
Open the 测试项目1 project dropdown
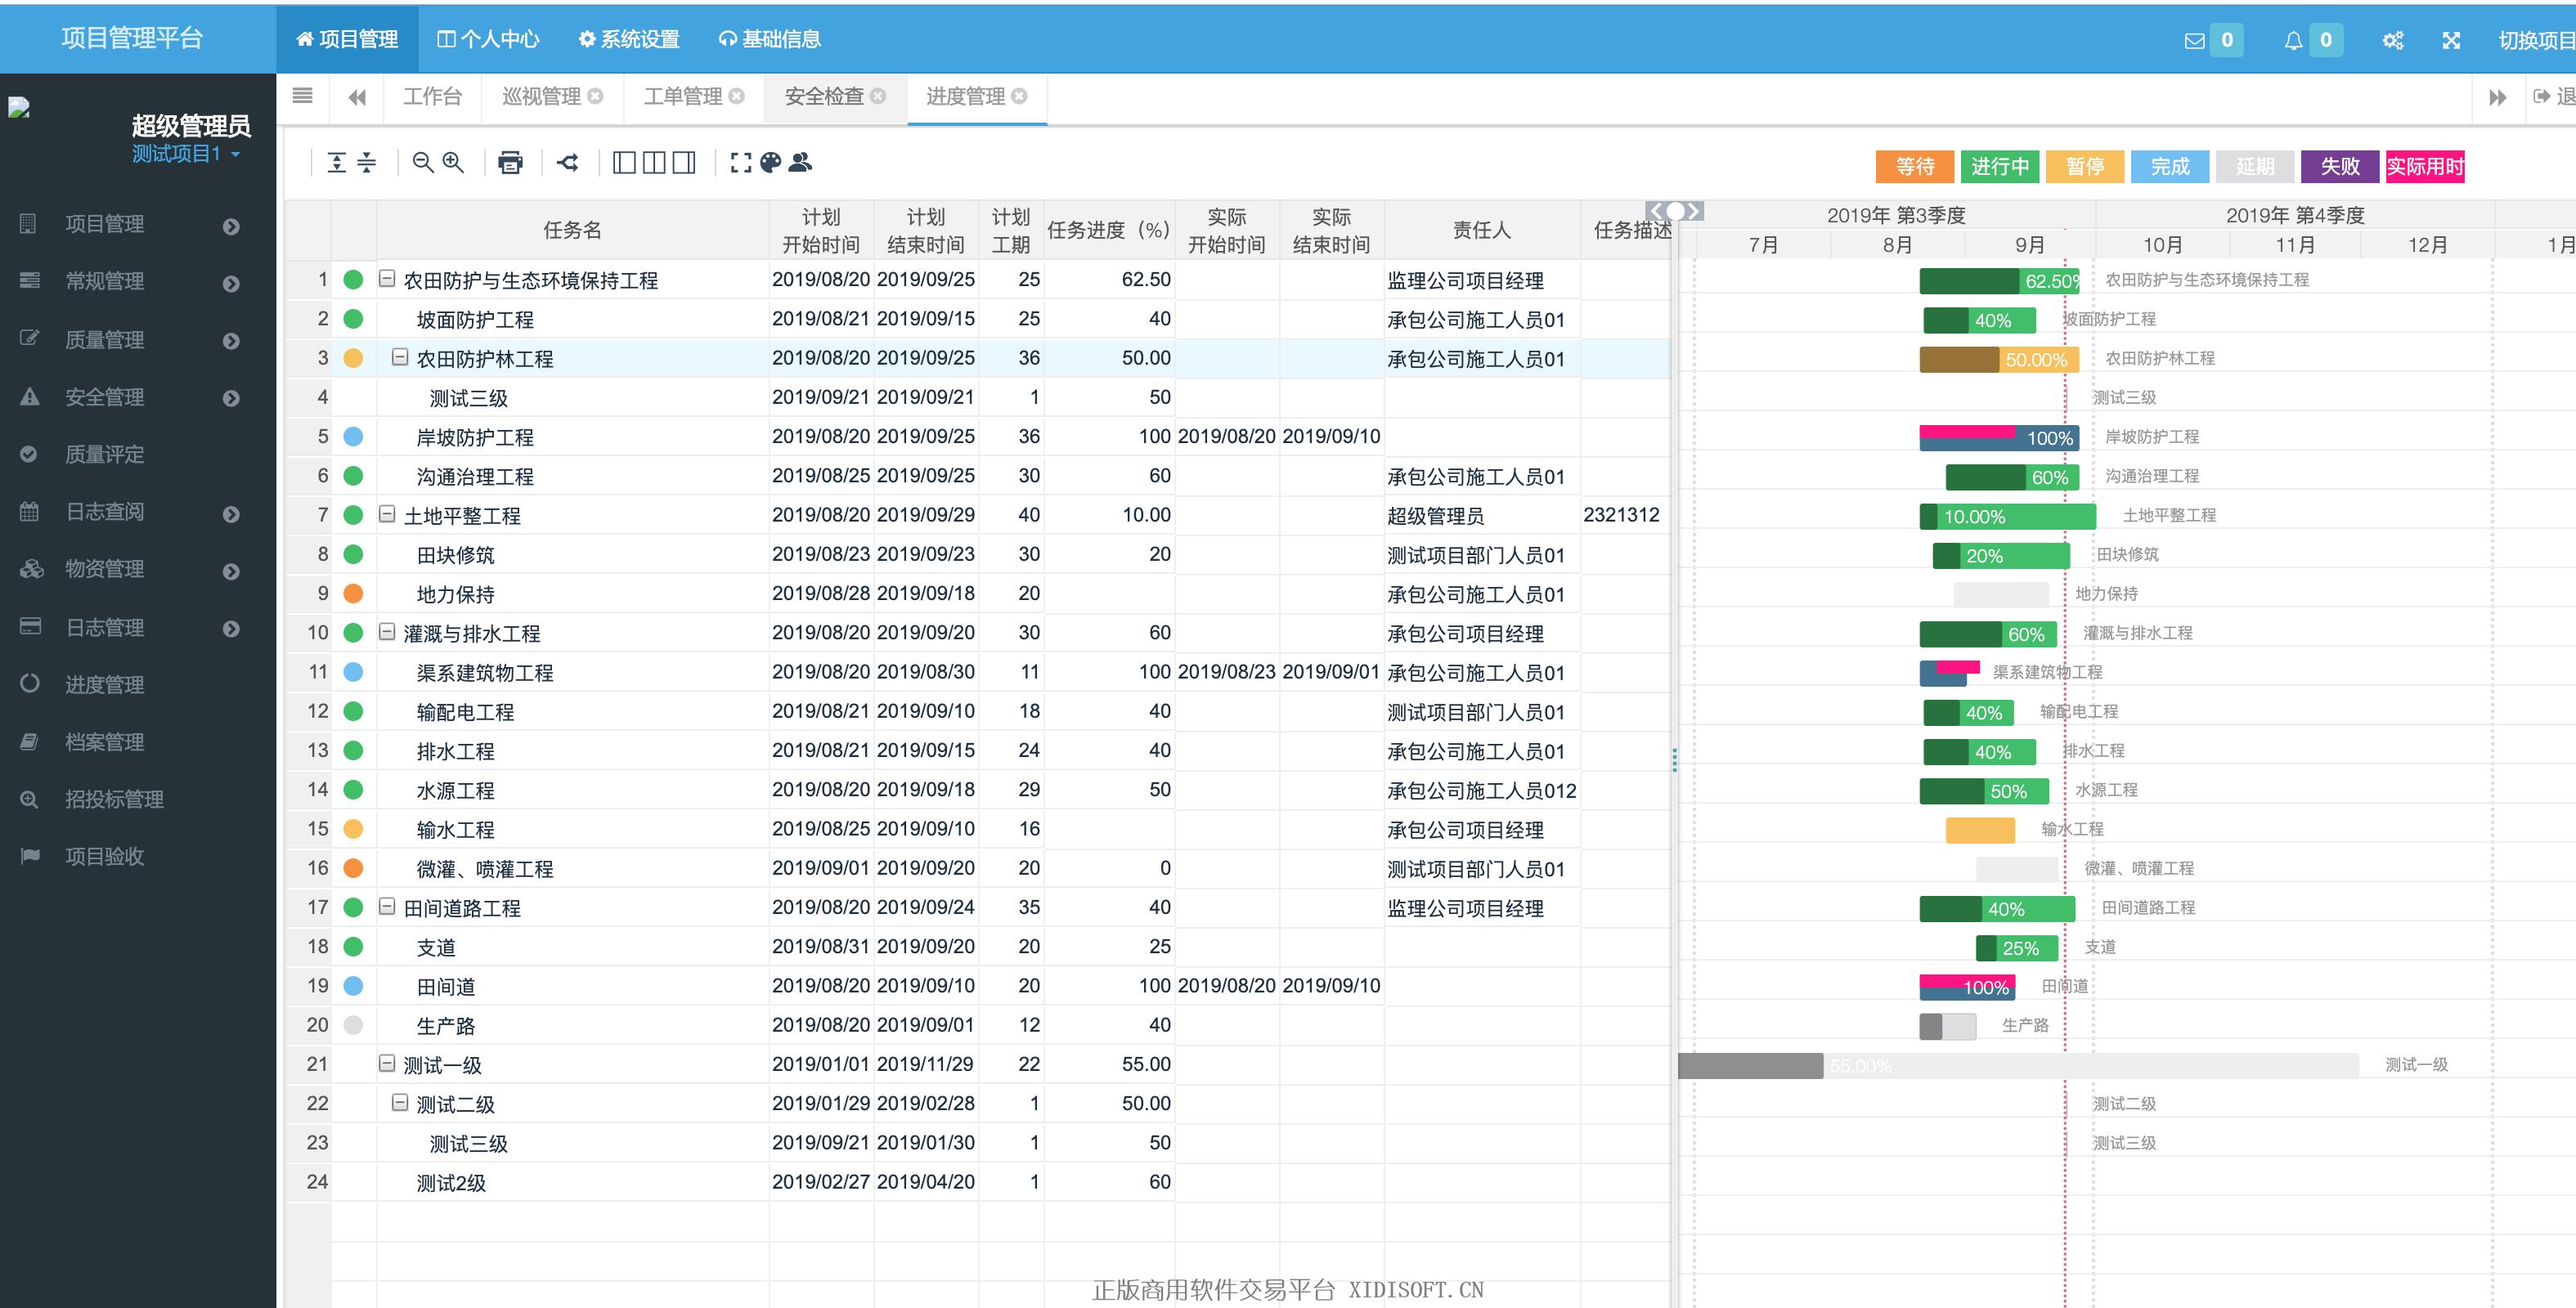pyautogui.click(x=186, y=154)
